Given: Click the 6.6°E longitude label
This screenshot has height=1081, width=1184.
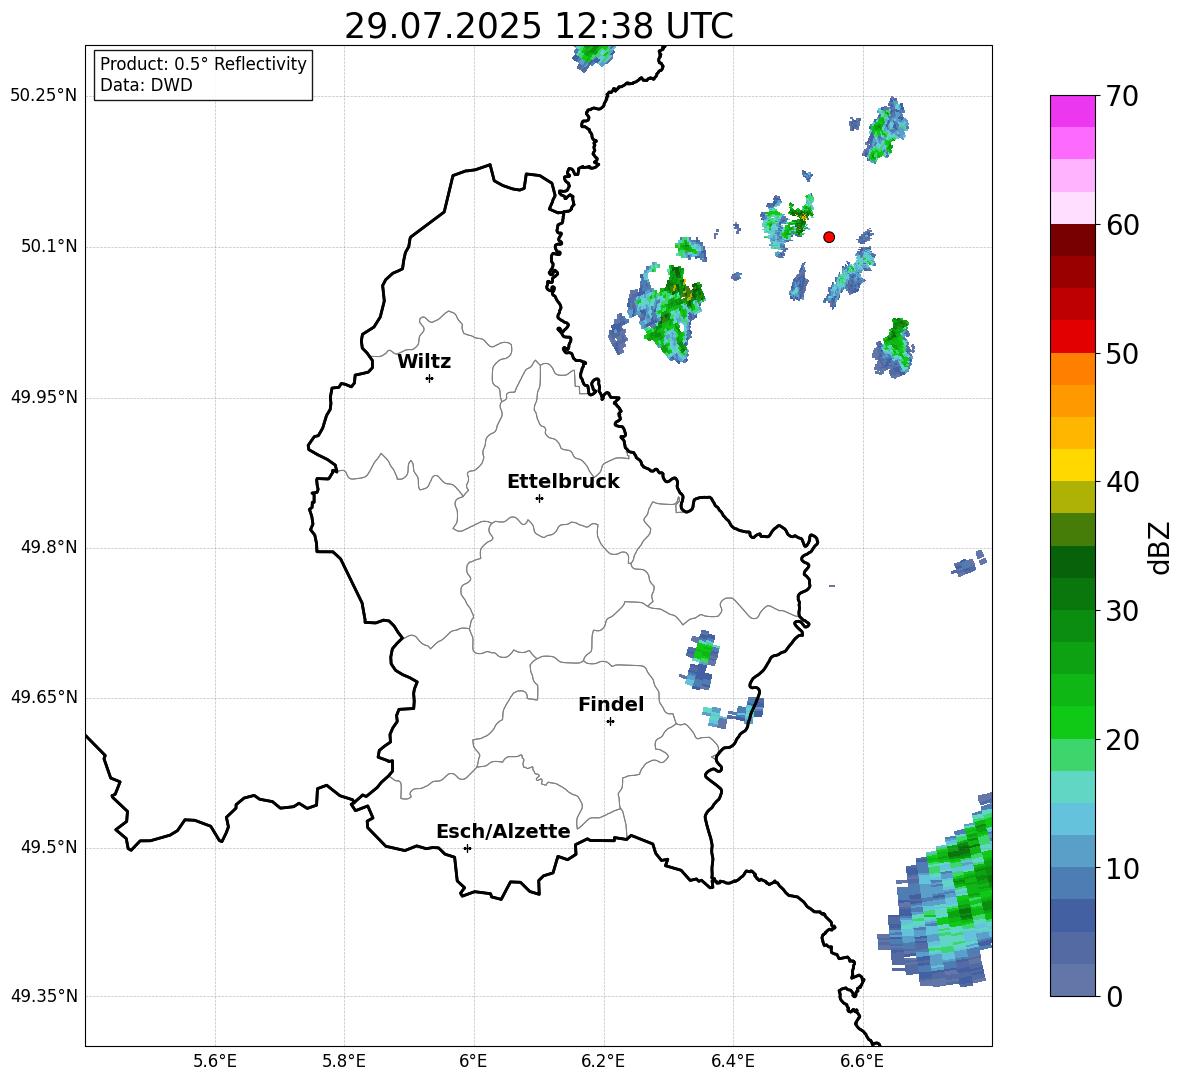Looking at the screenshot, I should click(x=862, y=1061).
